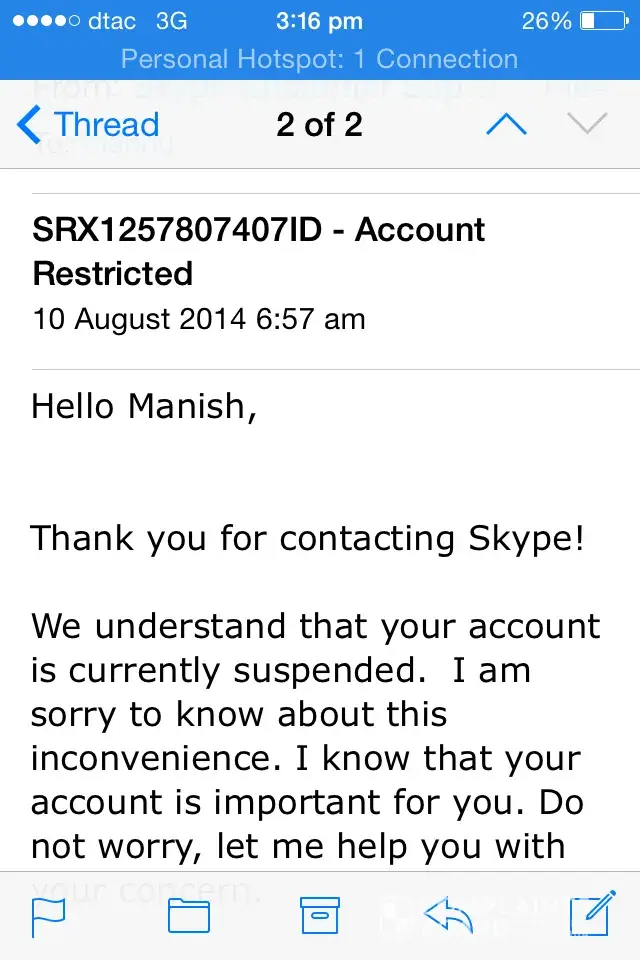
Task: Tap the 10 August 2014 date line
Action: point(199,319)
